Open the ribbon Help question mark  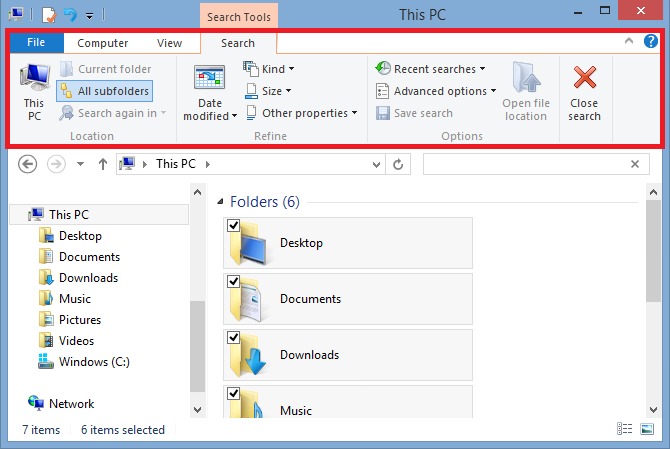[650, 41]
